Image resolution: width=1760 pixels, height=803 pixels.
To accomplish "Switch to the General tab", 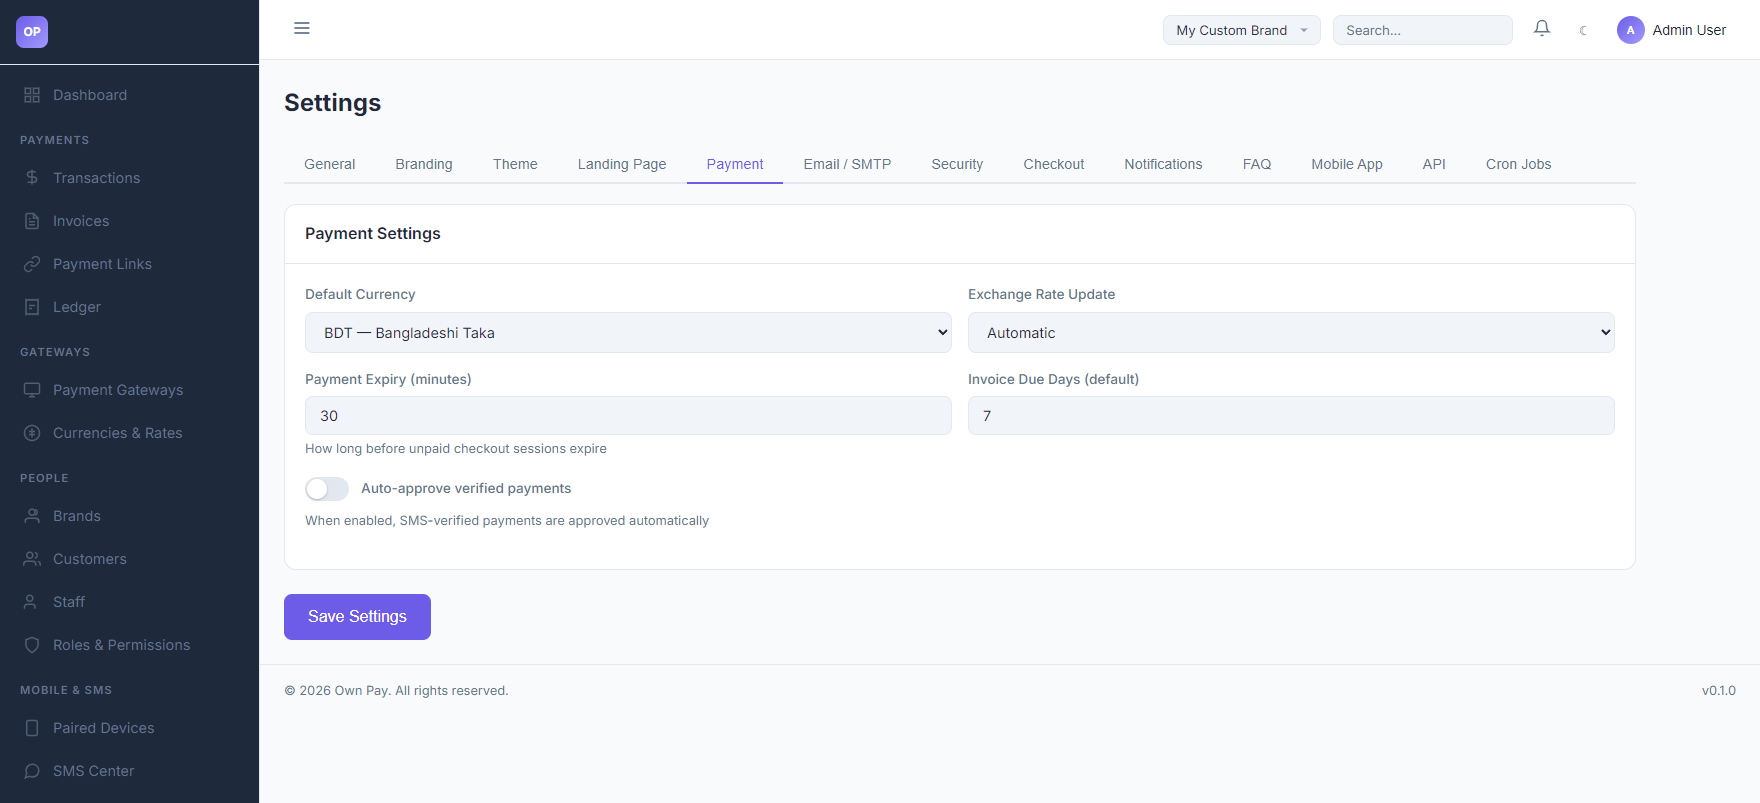I will pos(329,164).
